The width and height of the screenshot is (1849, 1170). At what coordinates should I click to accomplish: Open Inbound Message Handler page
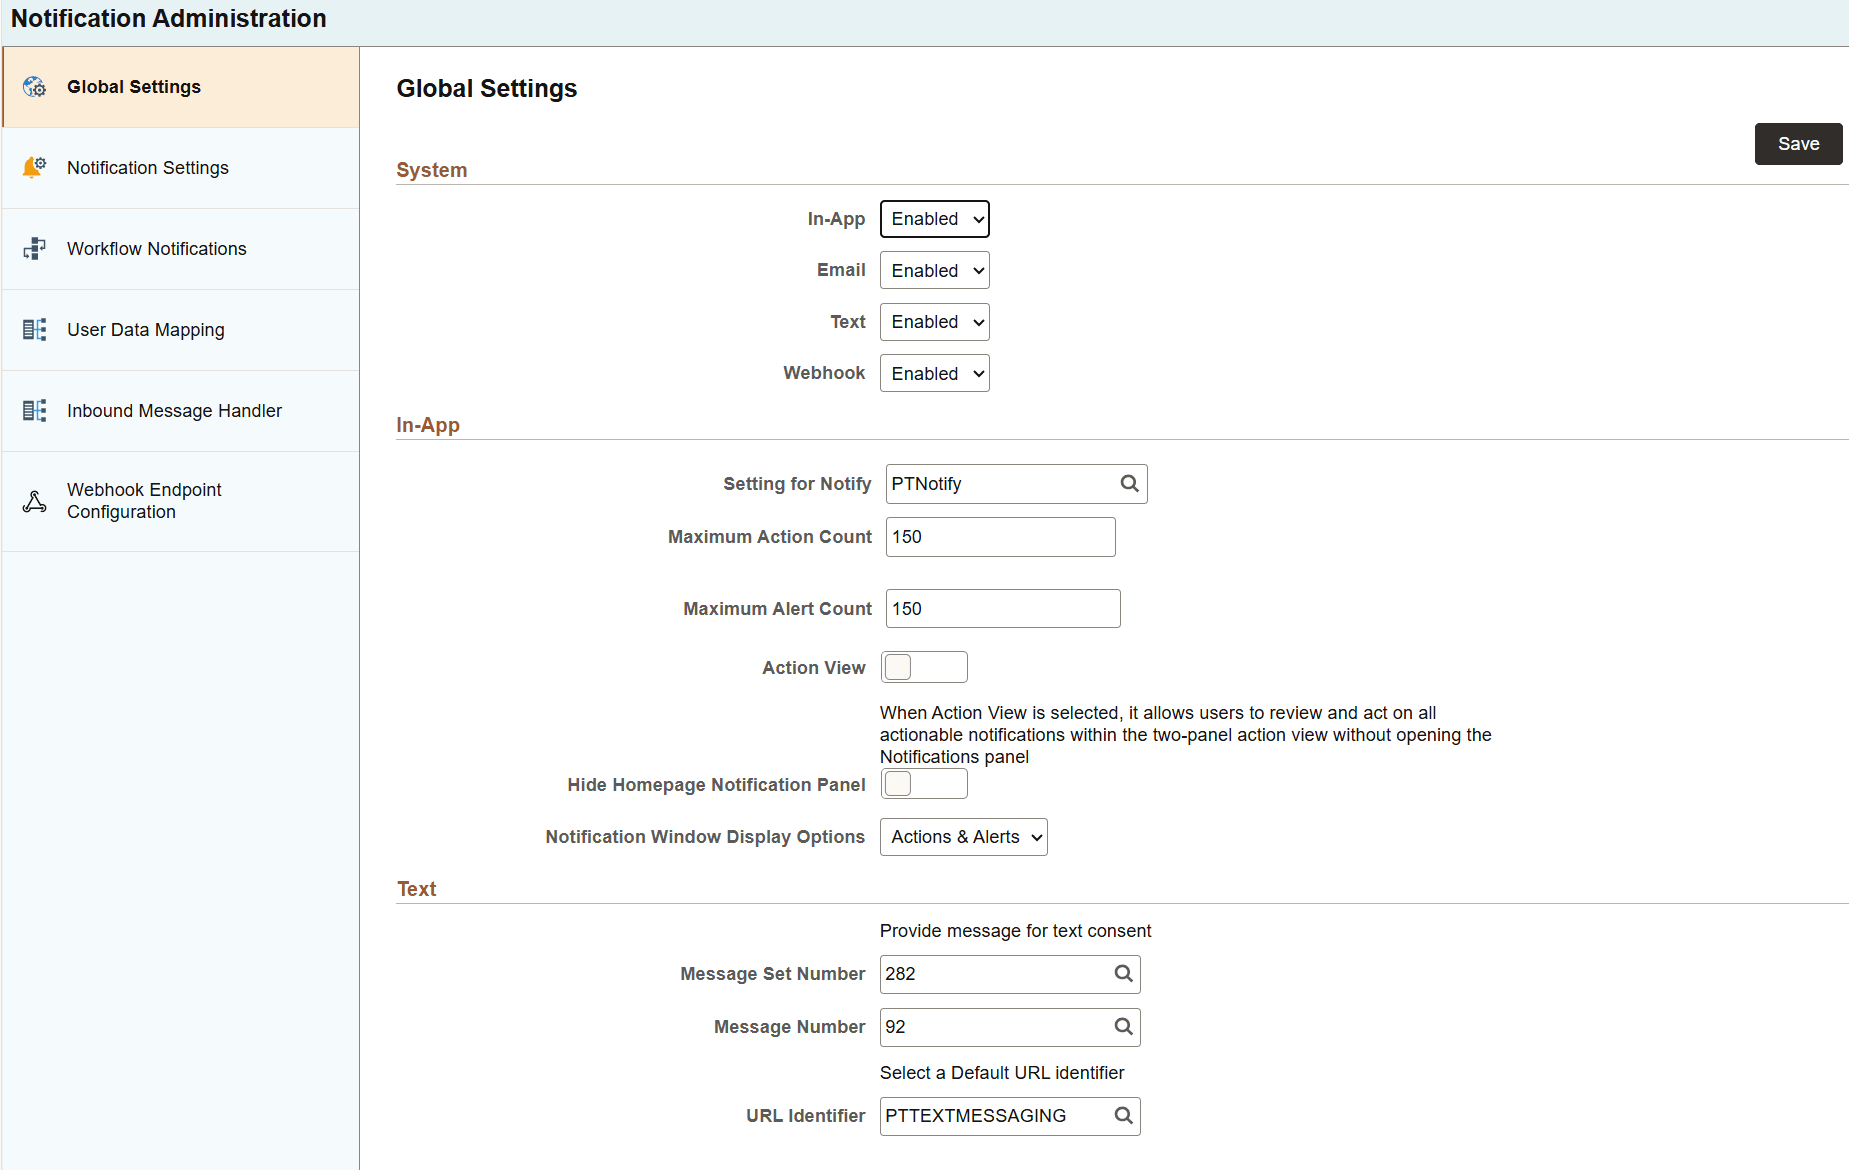(181, 411)
